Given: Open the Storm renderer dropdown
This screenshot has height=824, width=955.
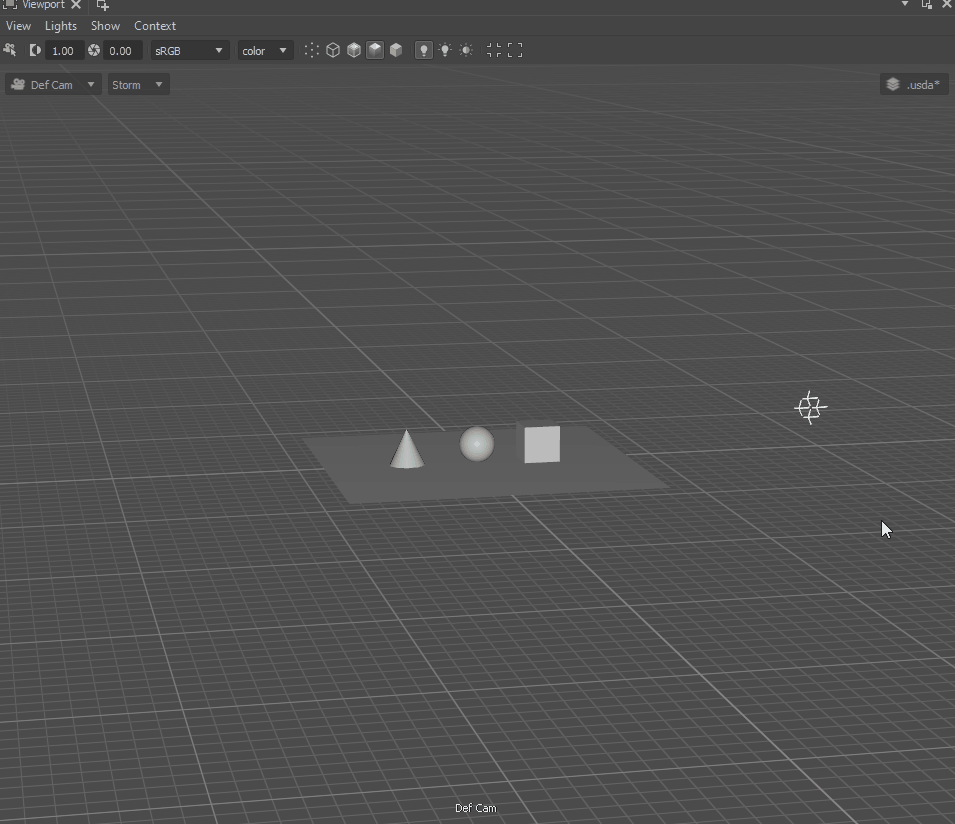Looking at the screenshot, I should (x=138, y=85).
